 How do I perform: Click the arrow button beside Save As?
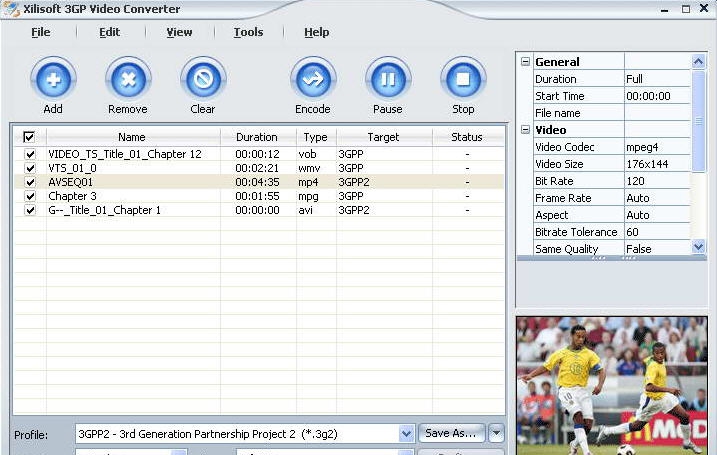[497, 433]
